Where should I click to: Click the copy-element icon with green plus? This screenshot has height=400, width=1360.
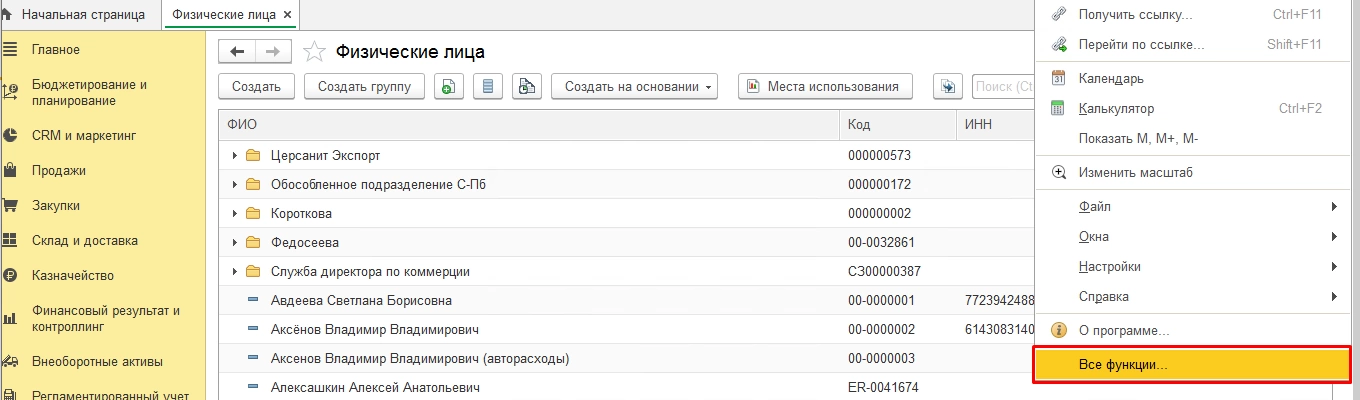(450, 87)
